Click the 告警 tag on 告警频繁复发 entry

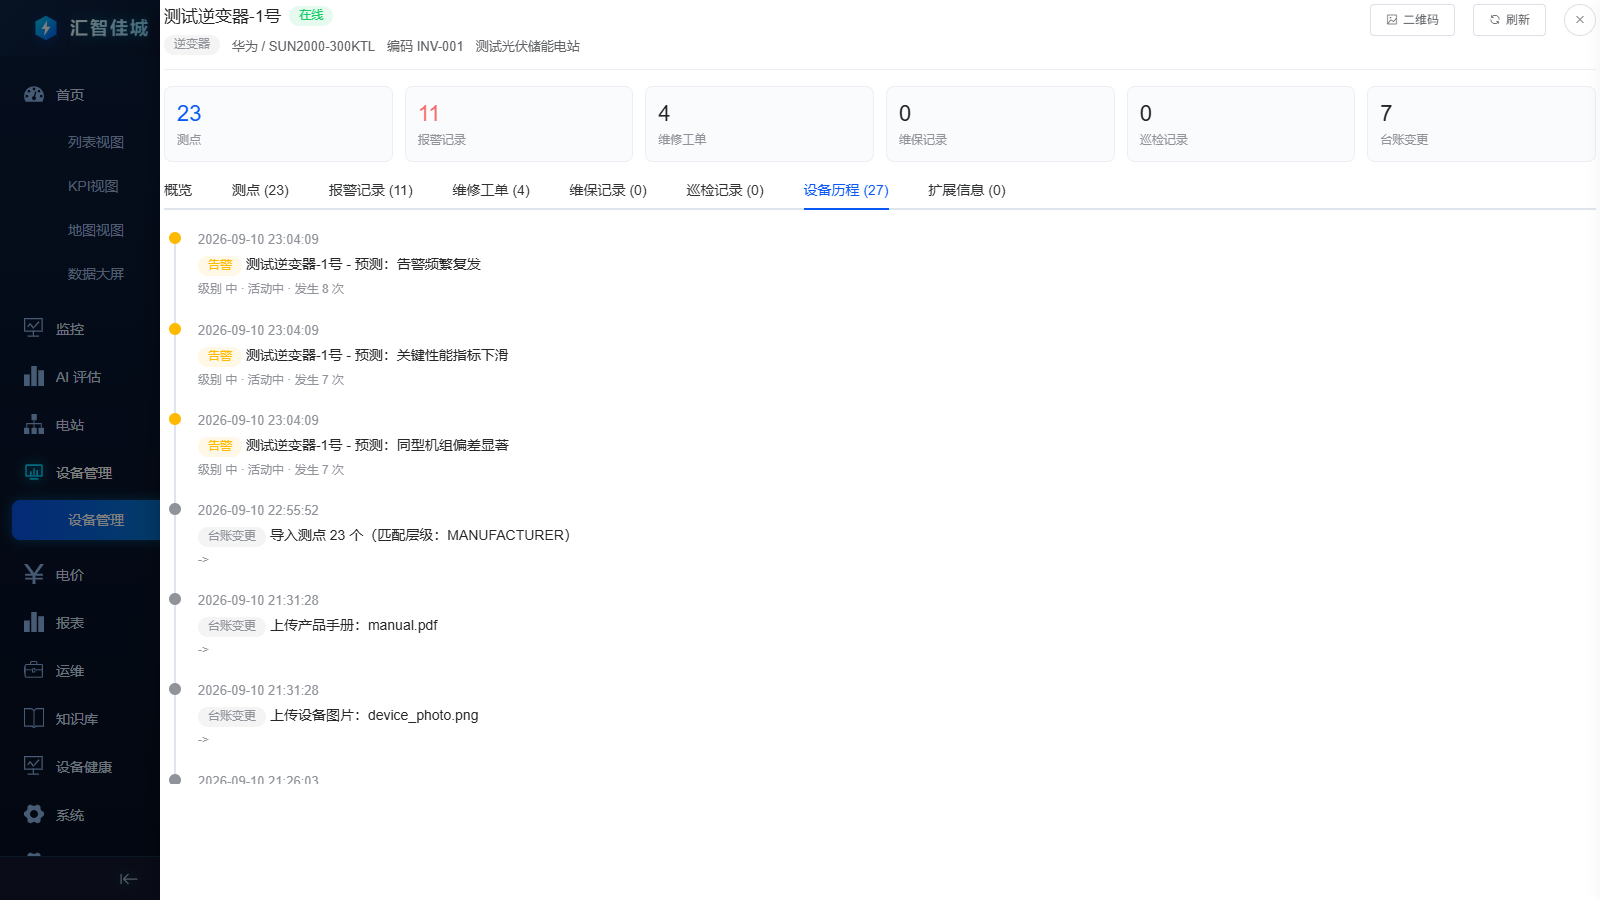219,265
